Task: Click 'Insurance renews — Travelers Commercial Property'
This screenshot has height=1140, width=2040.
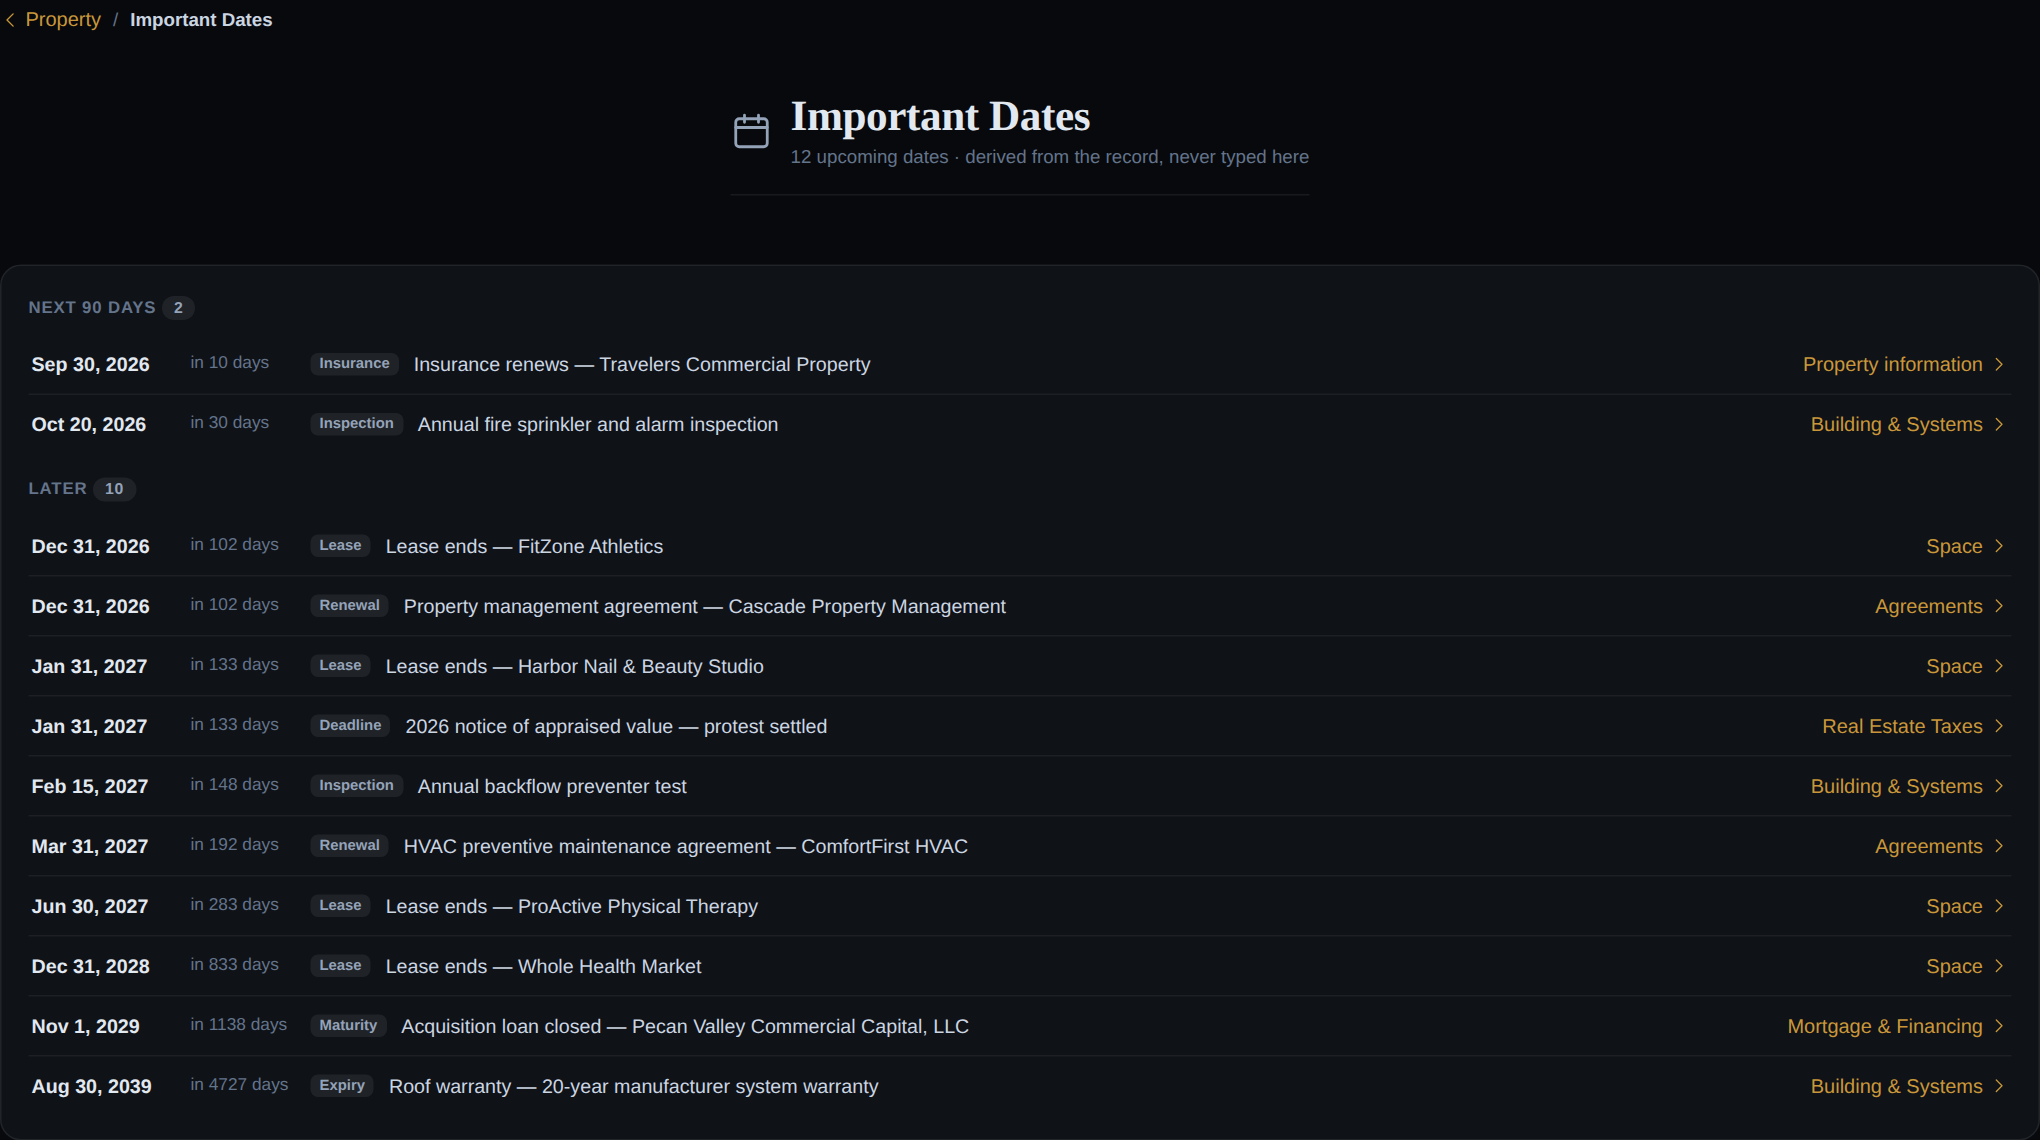Action: pos(642,365)
